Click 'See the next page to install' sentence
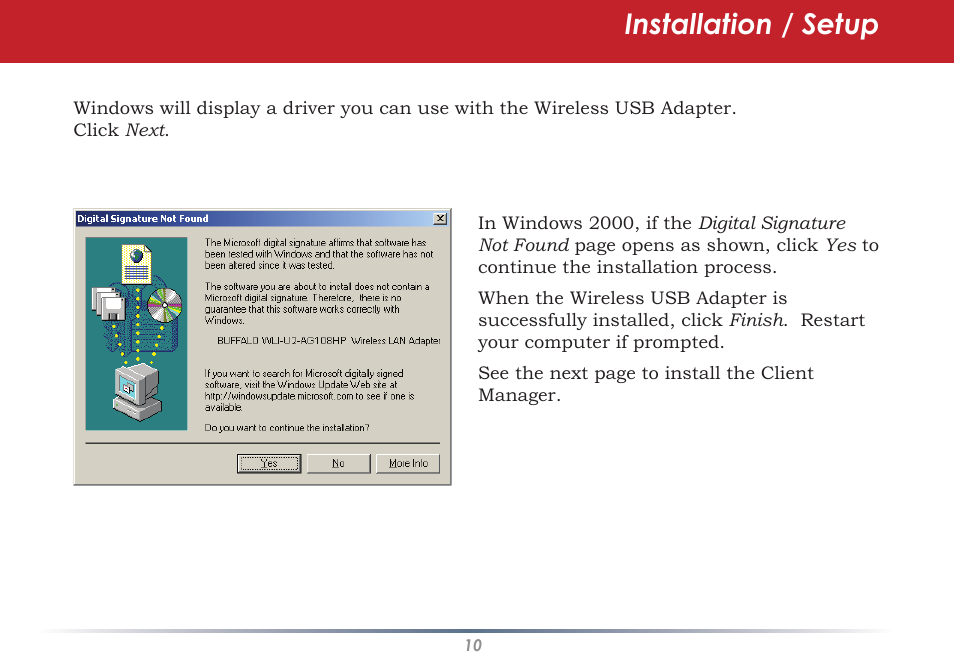 pos(646,383)
